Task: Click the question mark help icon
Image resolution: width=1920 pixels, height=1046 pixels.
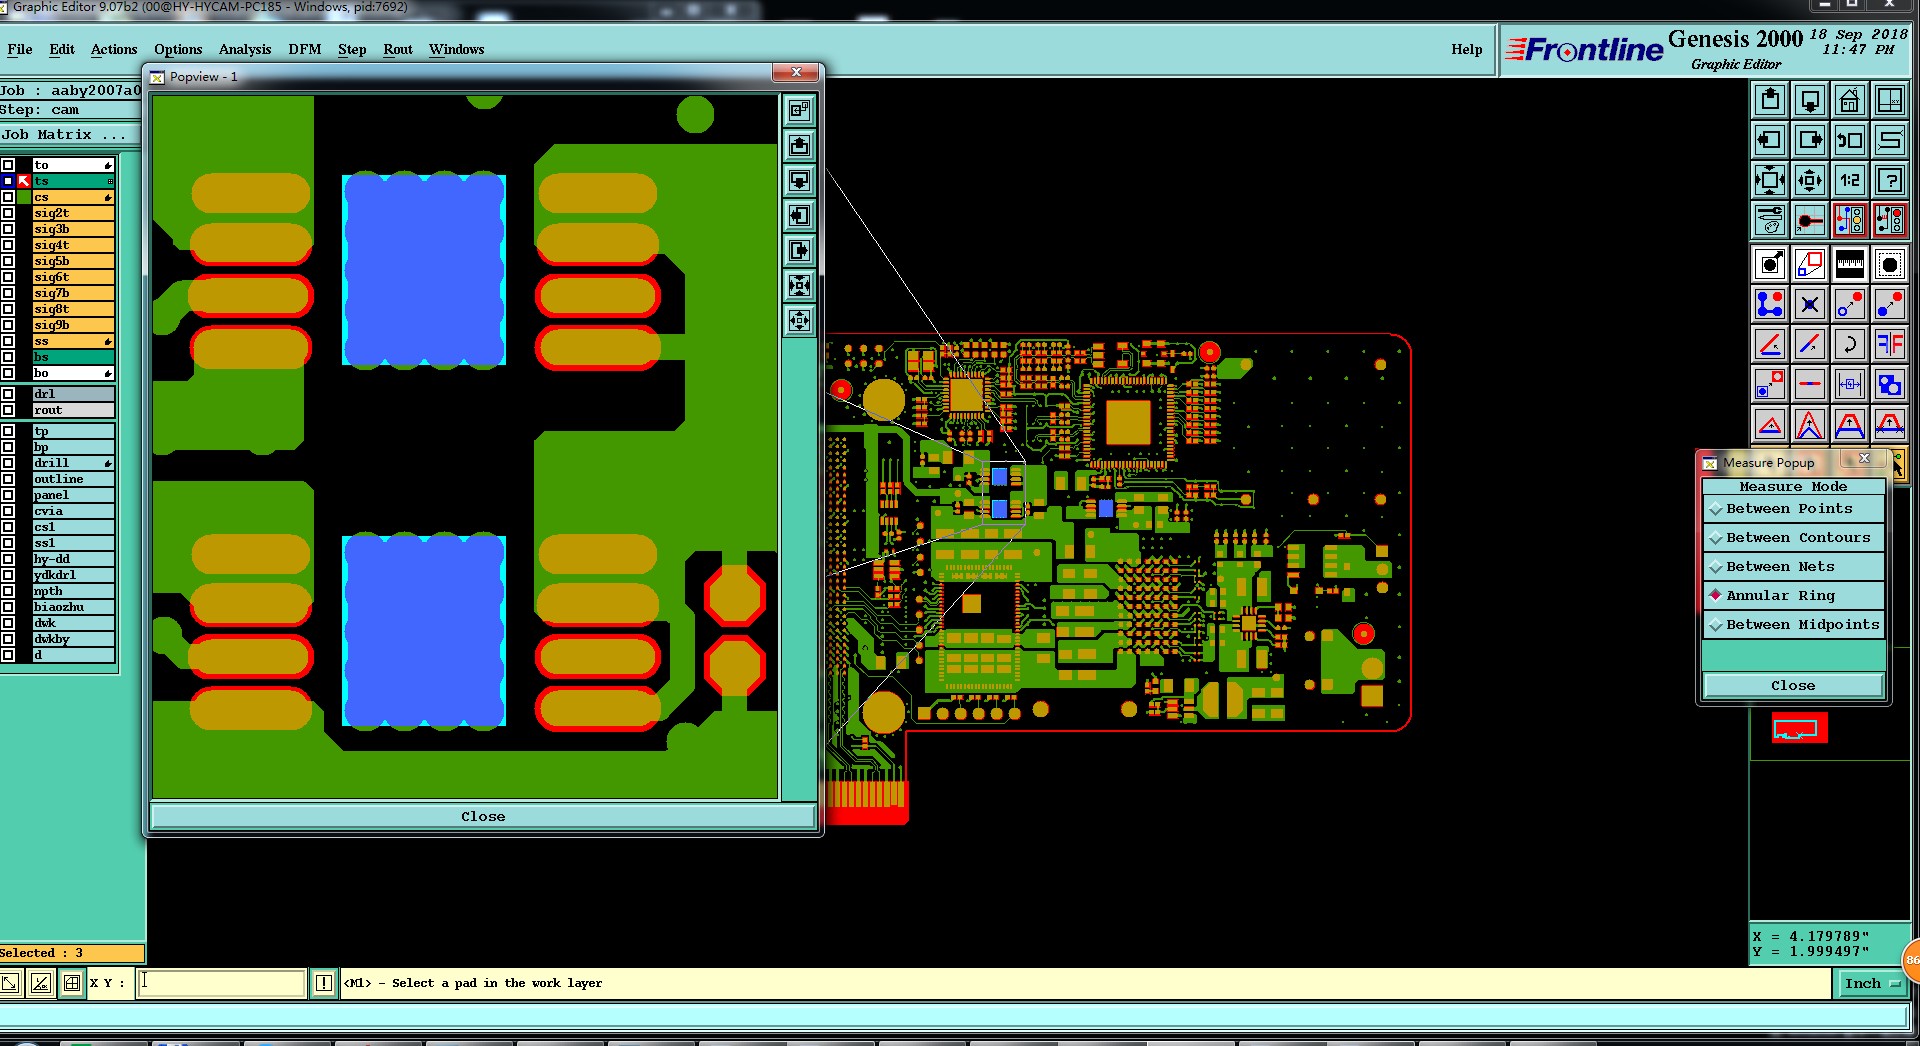Action: click(x=1889, y=180)
